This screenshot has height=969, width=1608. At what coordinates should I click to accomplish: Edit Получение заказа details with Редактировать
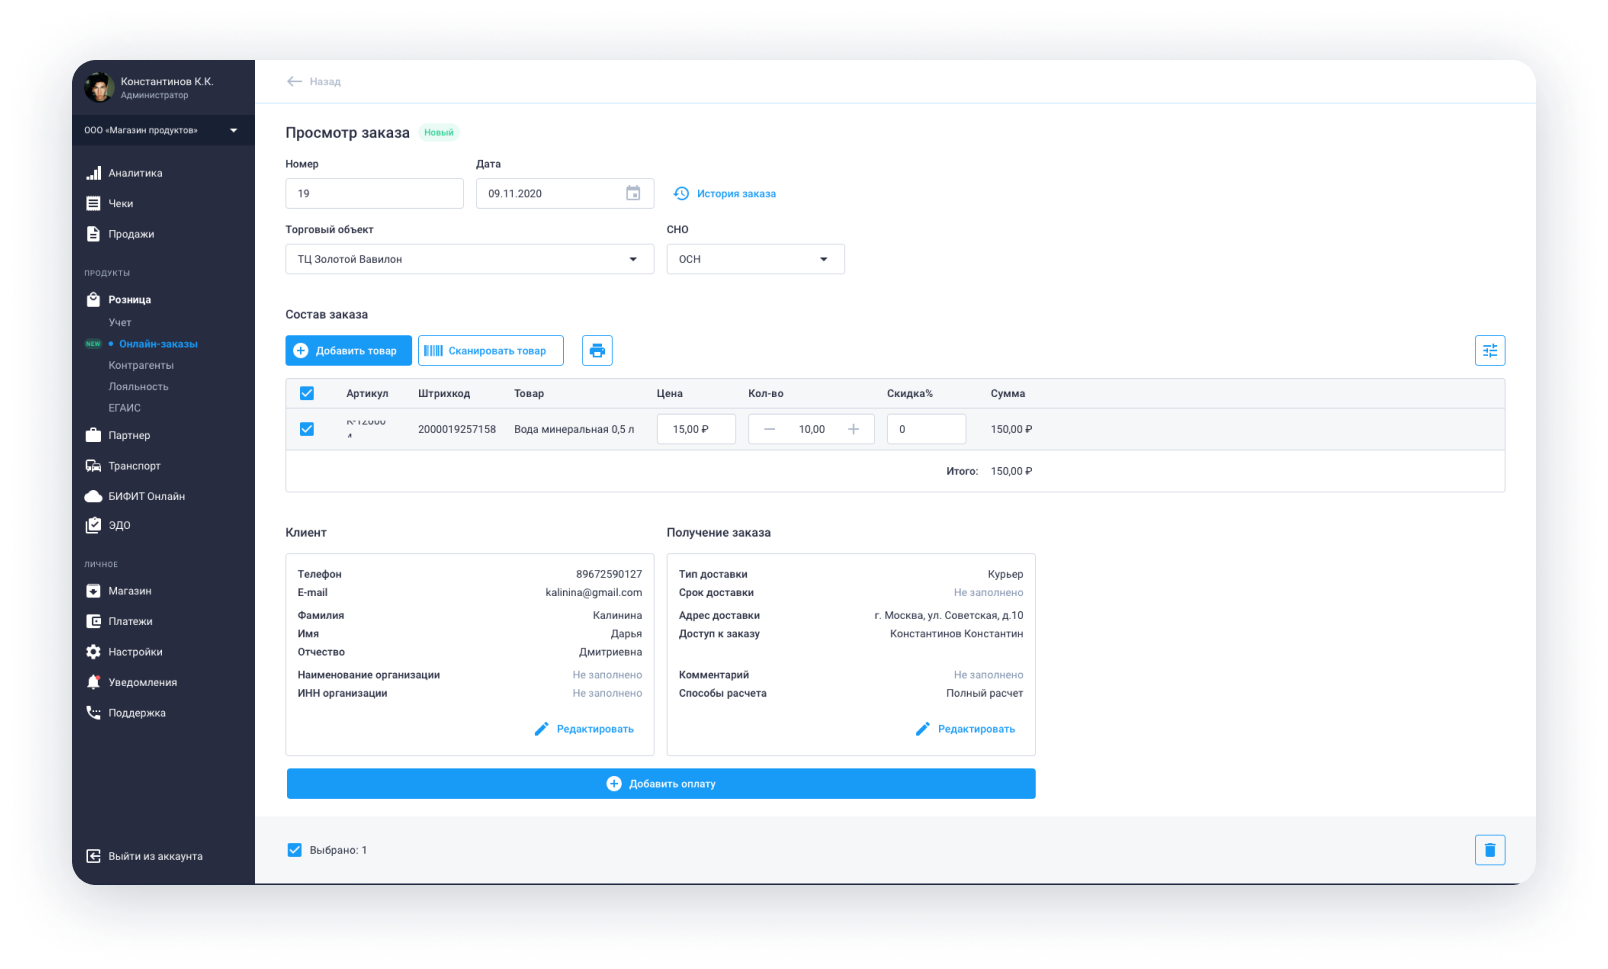click(x=965, y=729)
